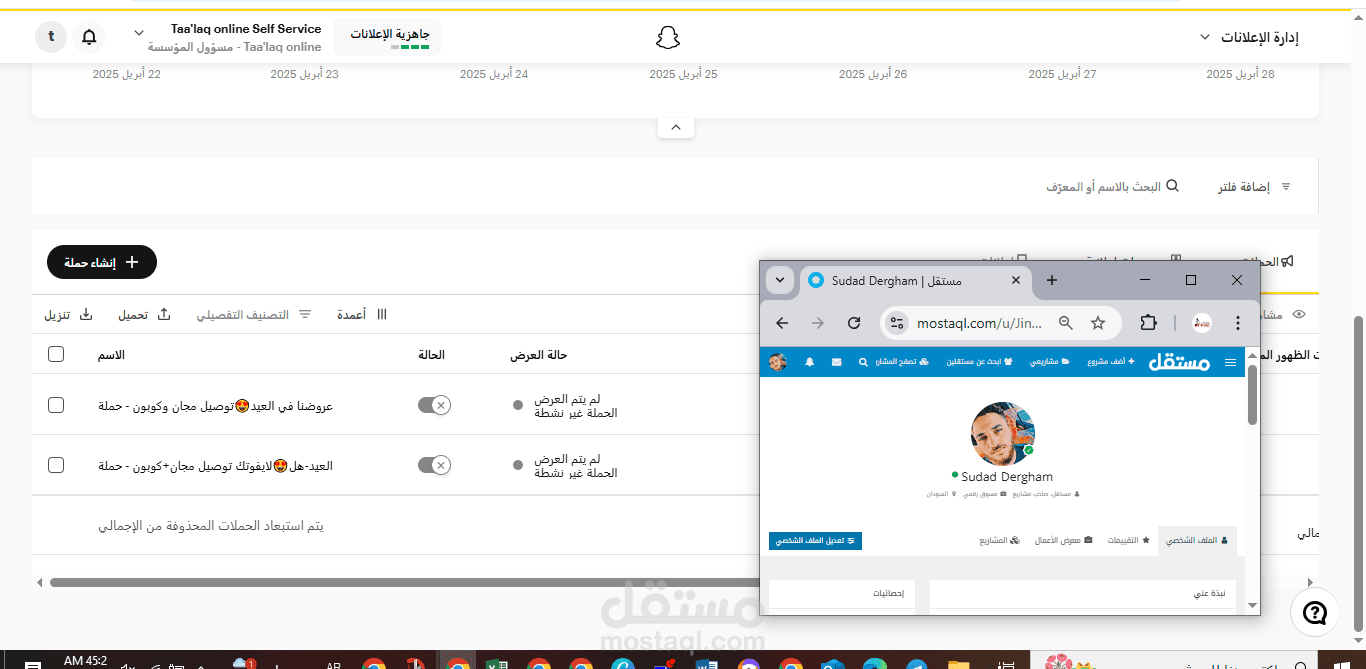Collapse the chart panel with the up chevron

[676, 128]
